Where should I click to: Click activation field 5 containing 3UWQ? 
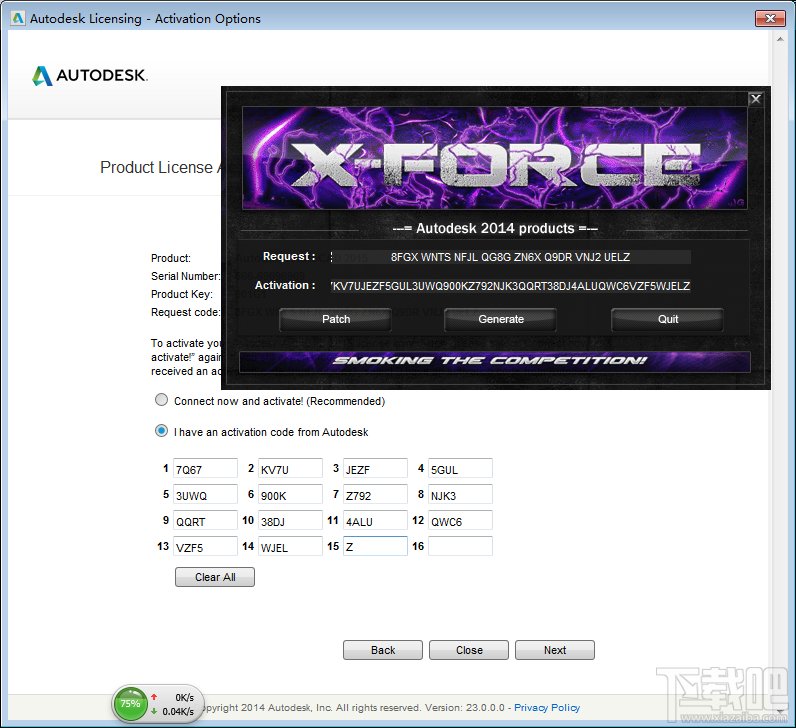point(205,494)
